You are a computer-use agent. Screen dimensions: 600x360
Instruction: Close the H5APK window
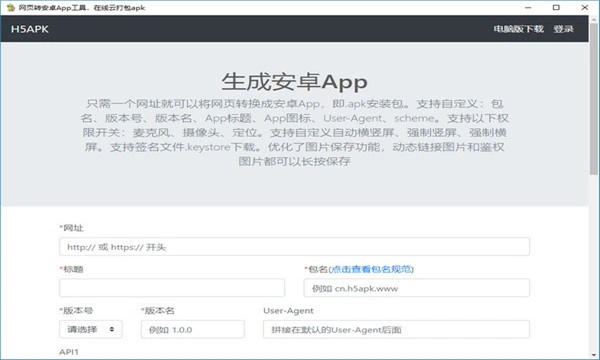[584, 8]
